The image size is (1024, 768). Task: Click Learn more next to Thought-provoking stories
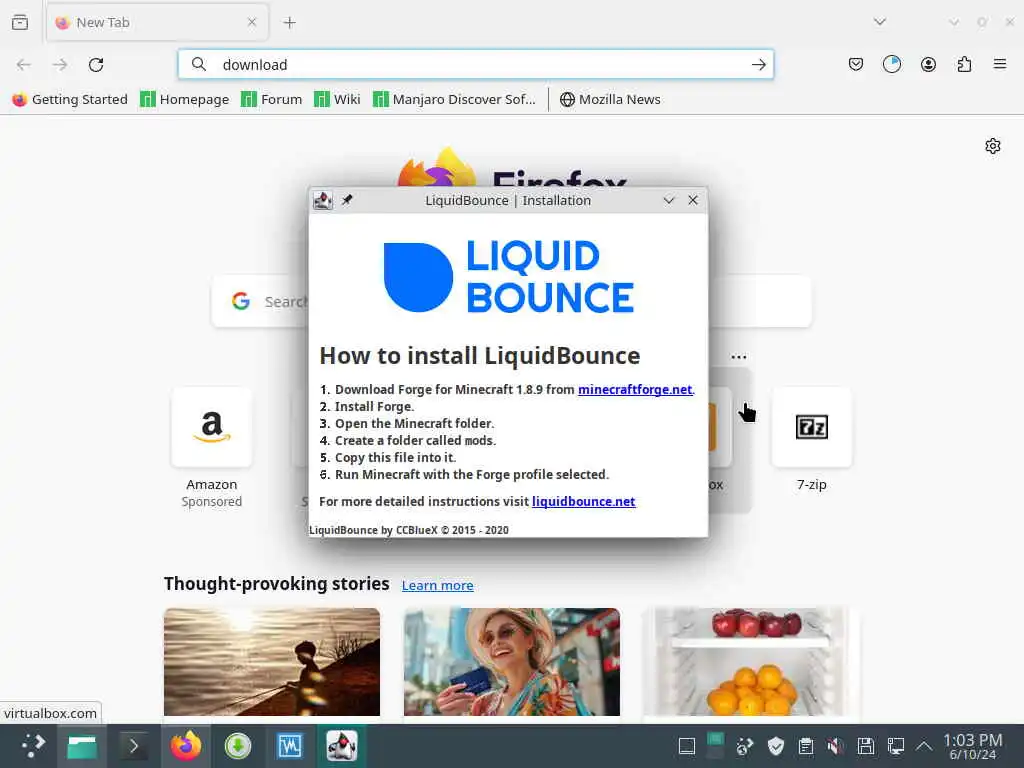[x=438, y=586]
